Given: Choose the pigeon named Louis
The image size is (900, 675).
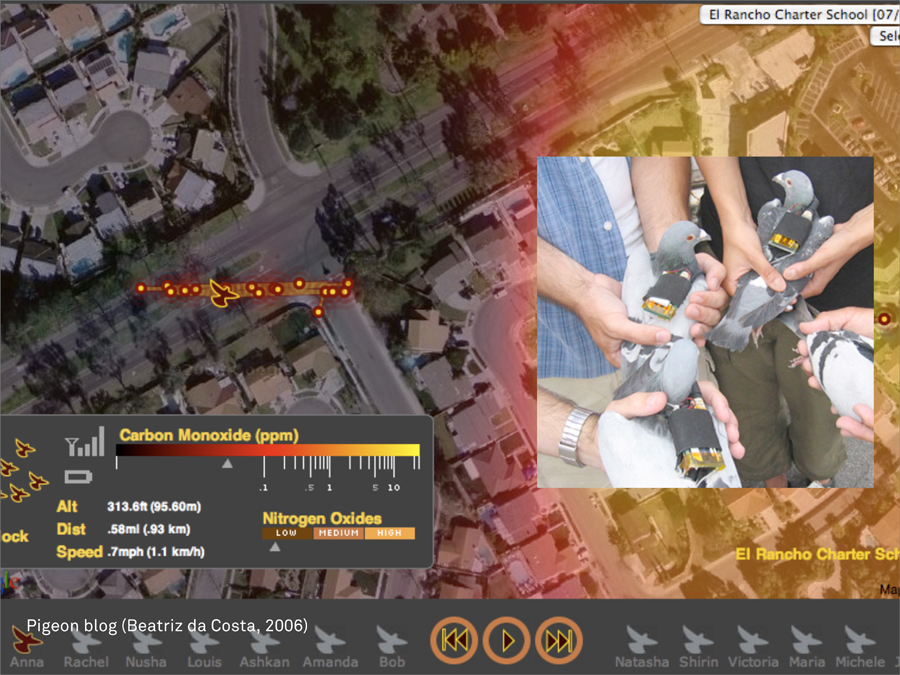Looking at the screenshot, I should coord(204,641).
